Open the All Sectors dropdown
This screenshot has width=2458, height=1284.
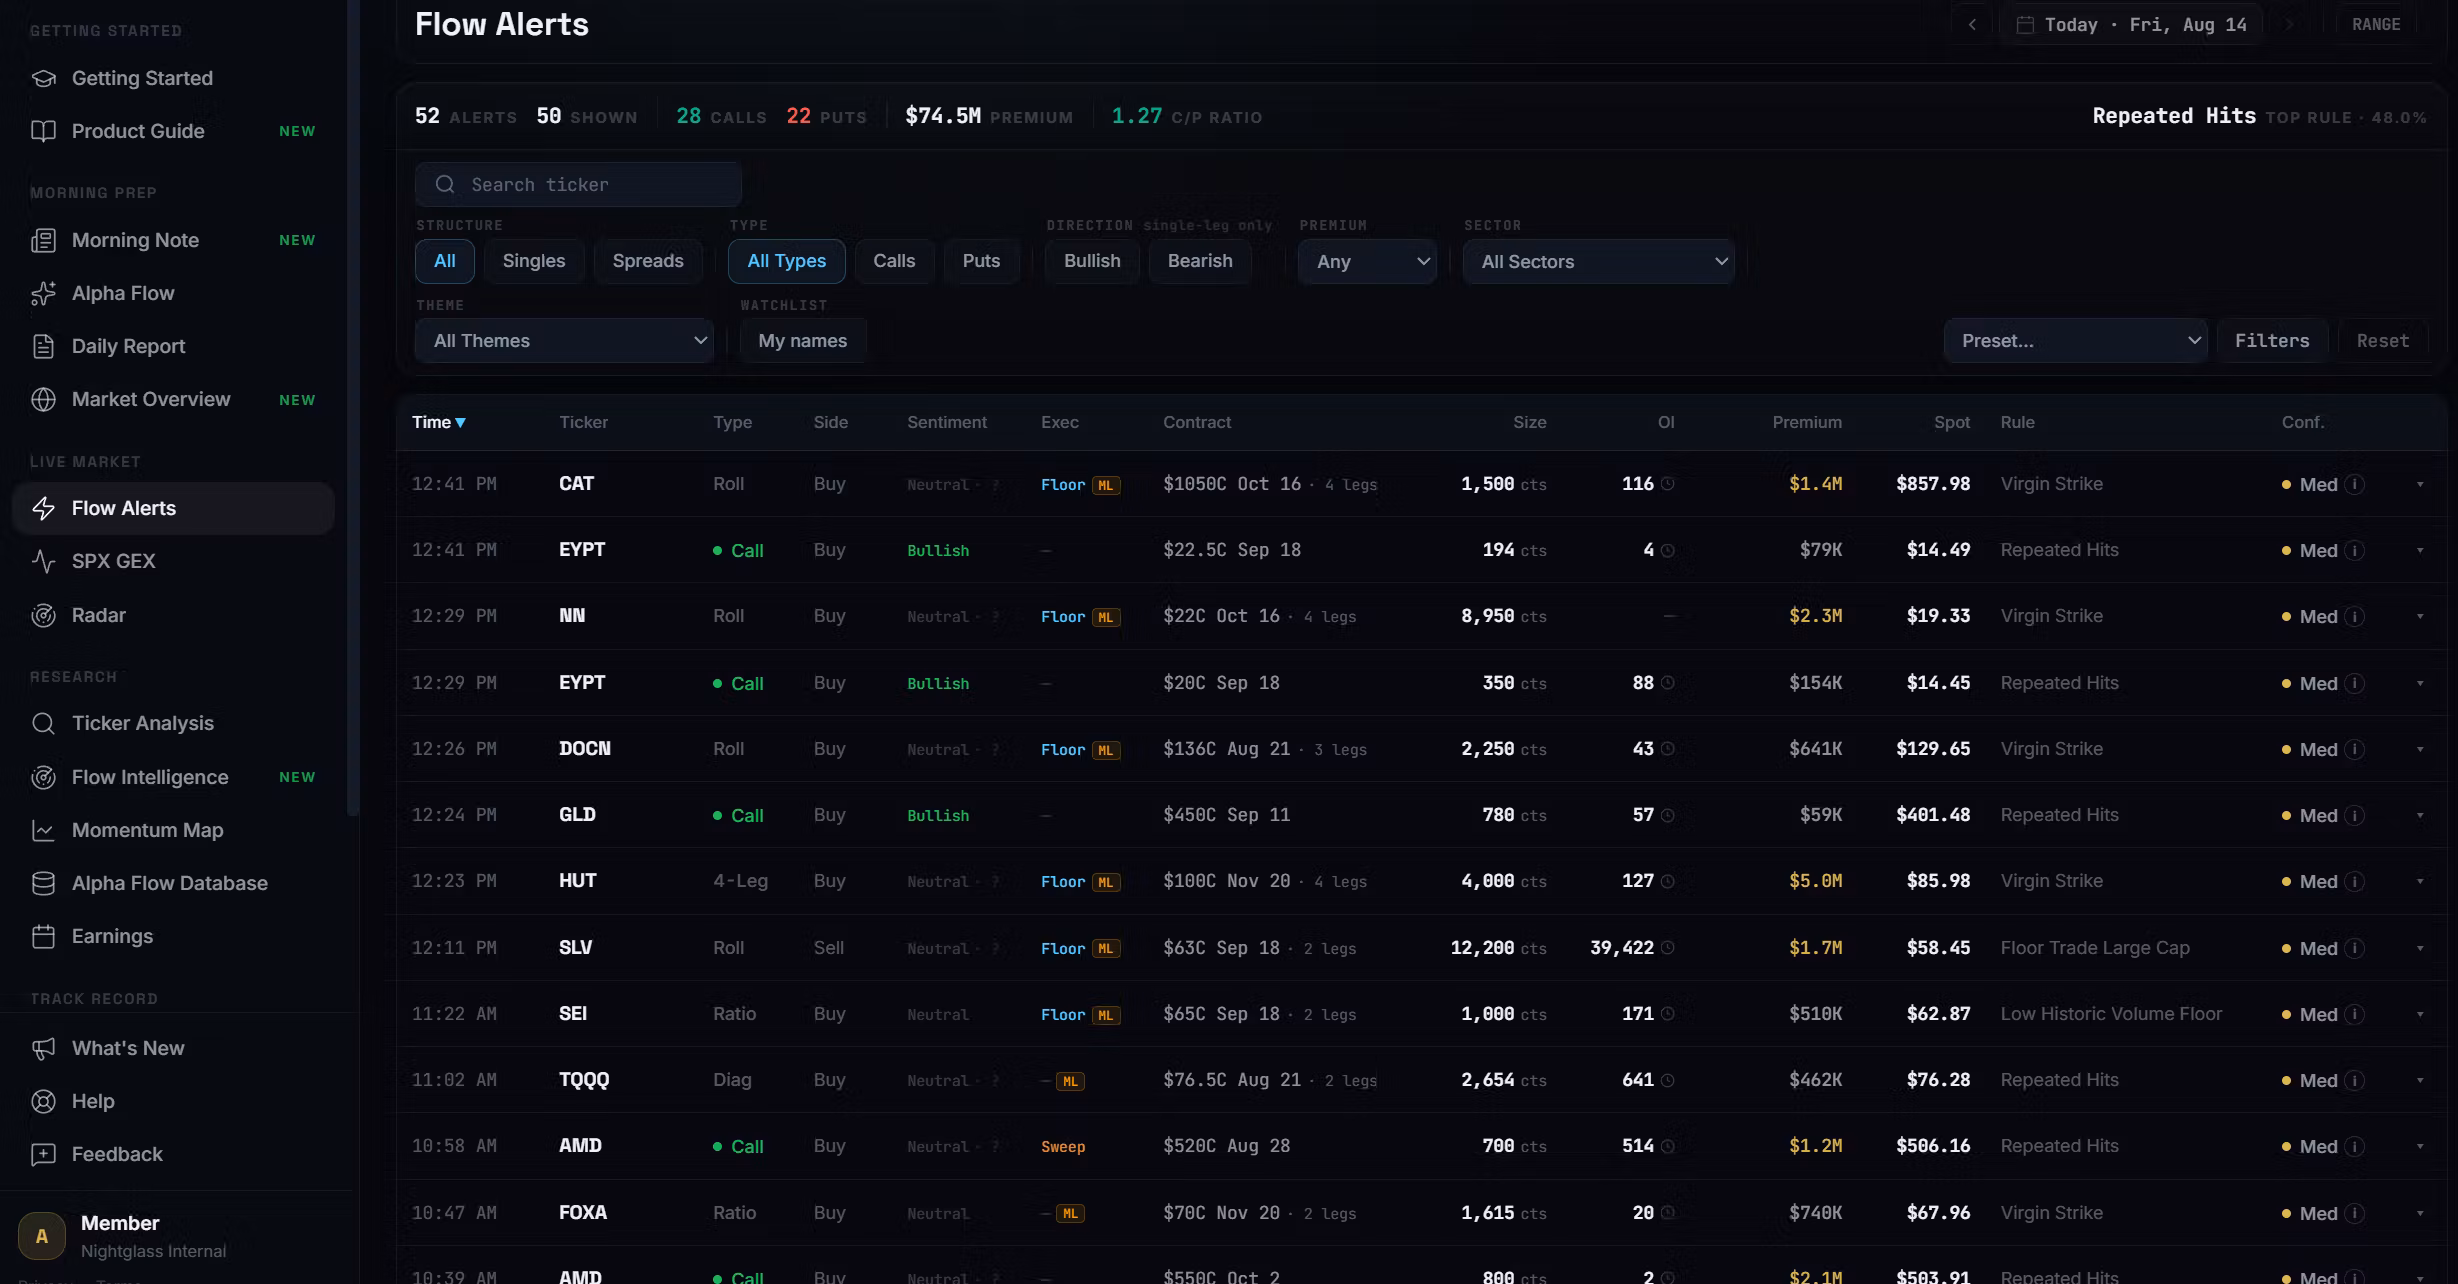pos(1599,261)
